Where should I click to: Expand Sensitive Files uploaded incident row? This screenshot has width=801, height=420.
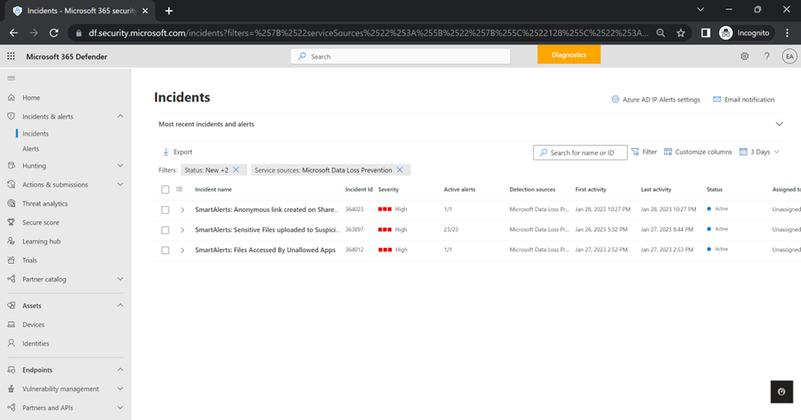click(x=182, y=230)
